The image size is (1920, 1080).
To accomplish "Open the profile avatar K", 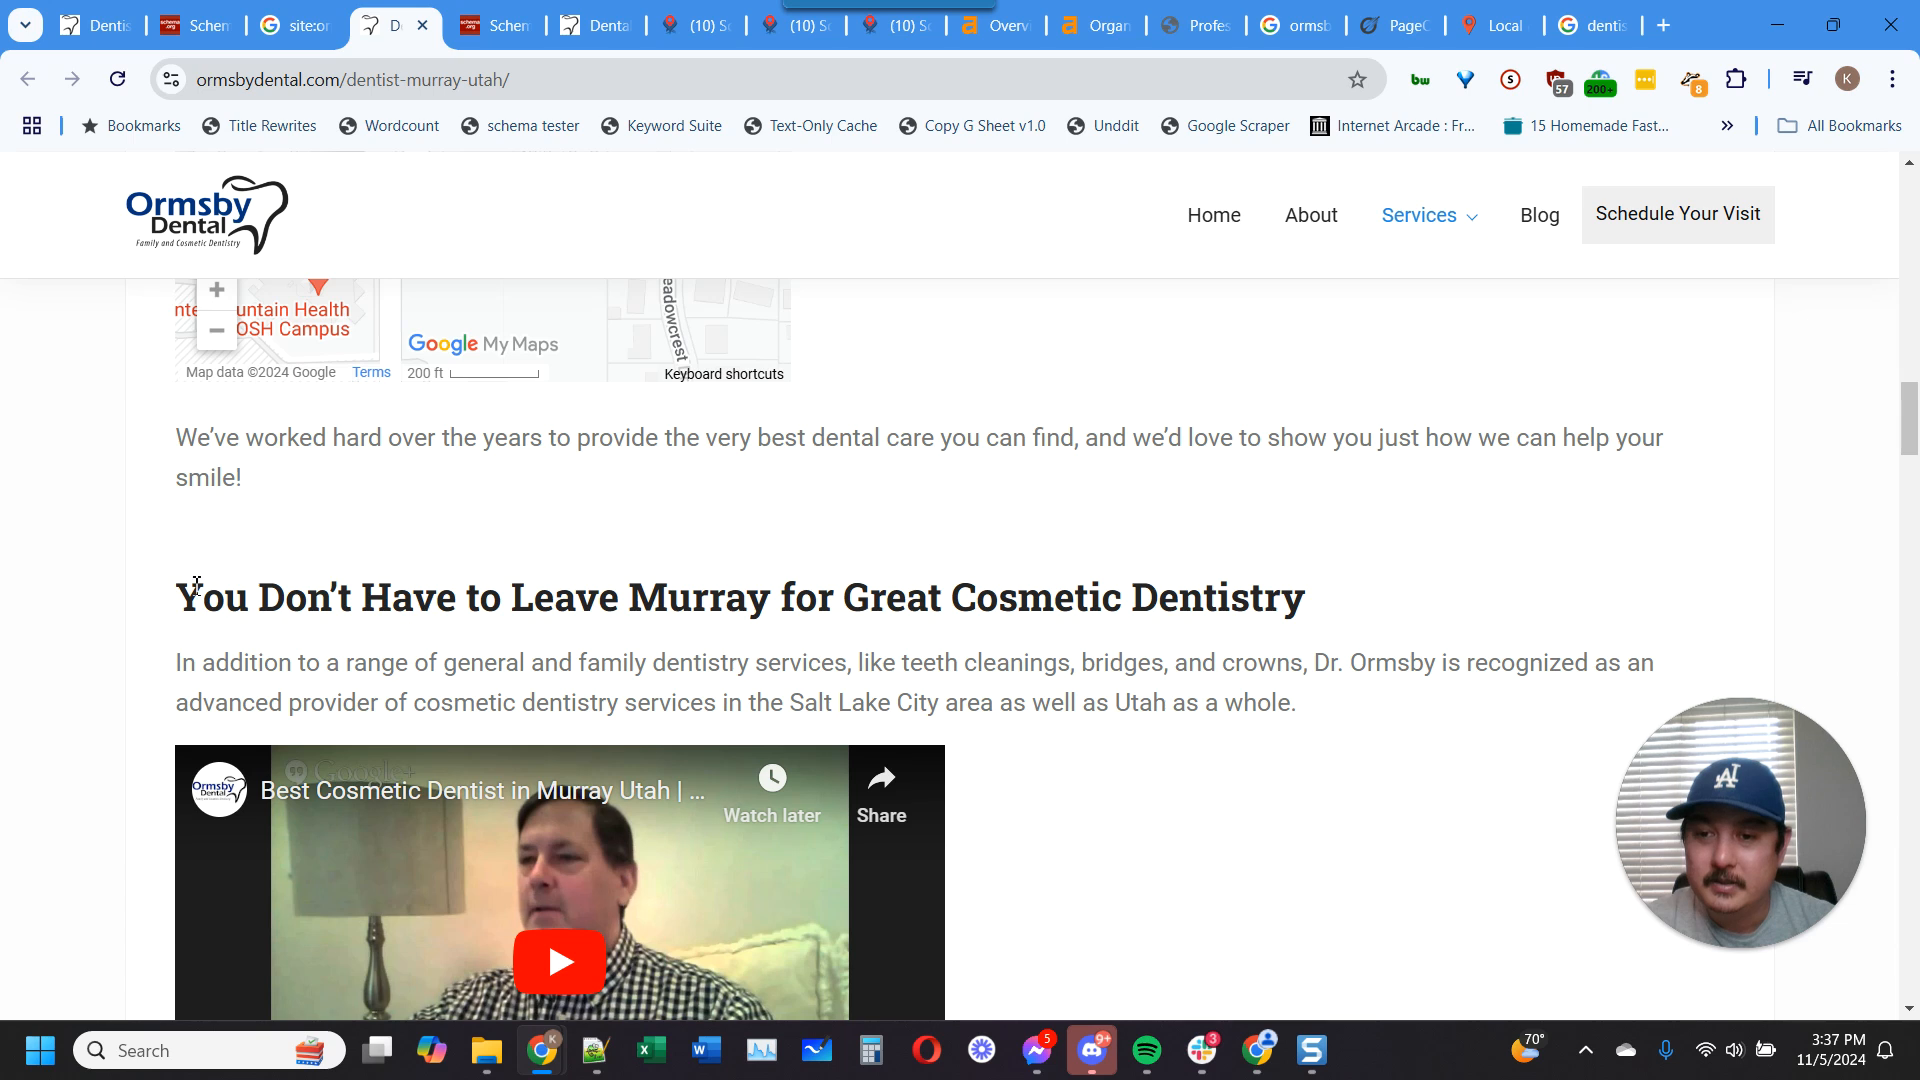I will point(1847,79).
